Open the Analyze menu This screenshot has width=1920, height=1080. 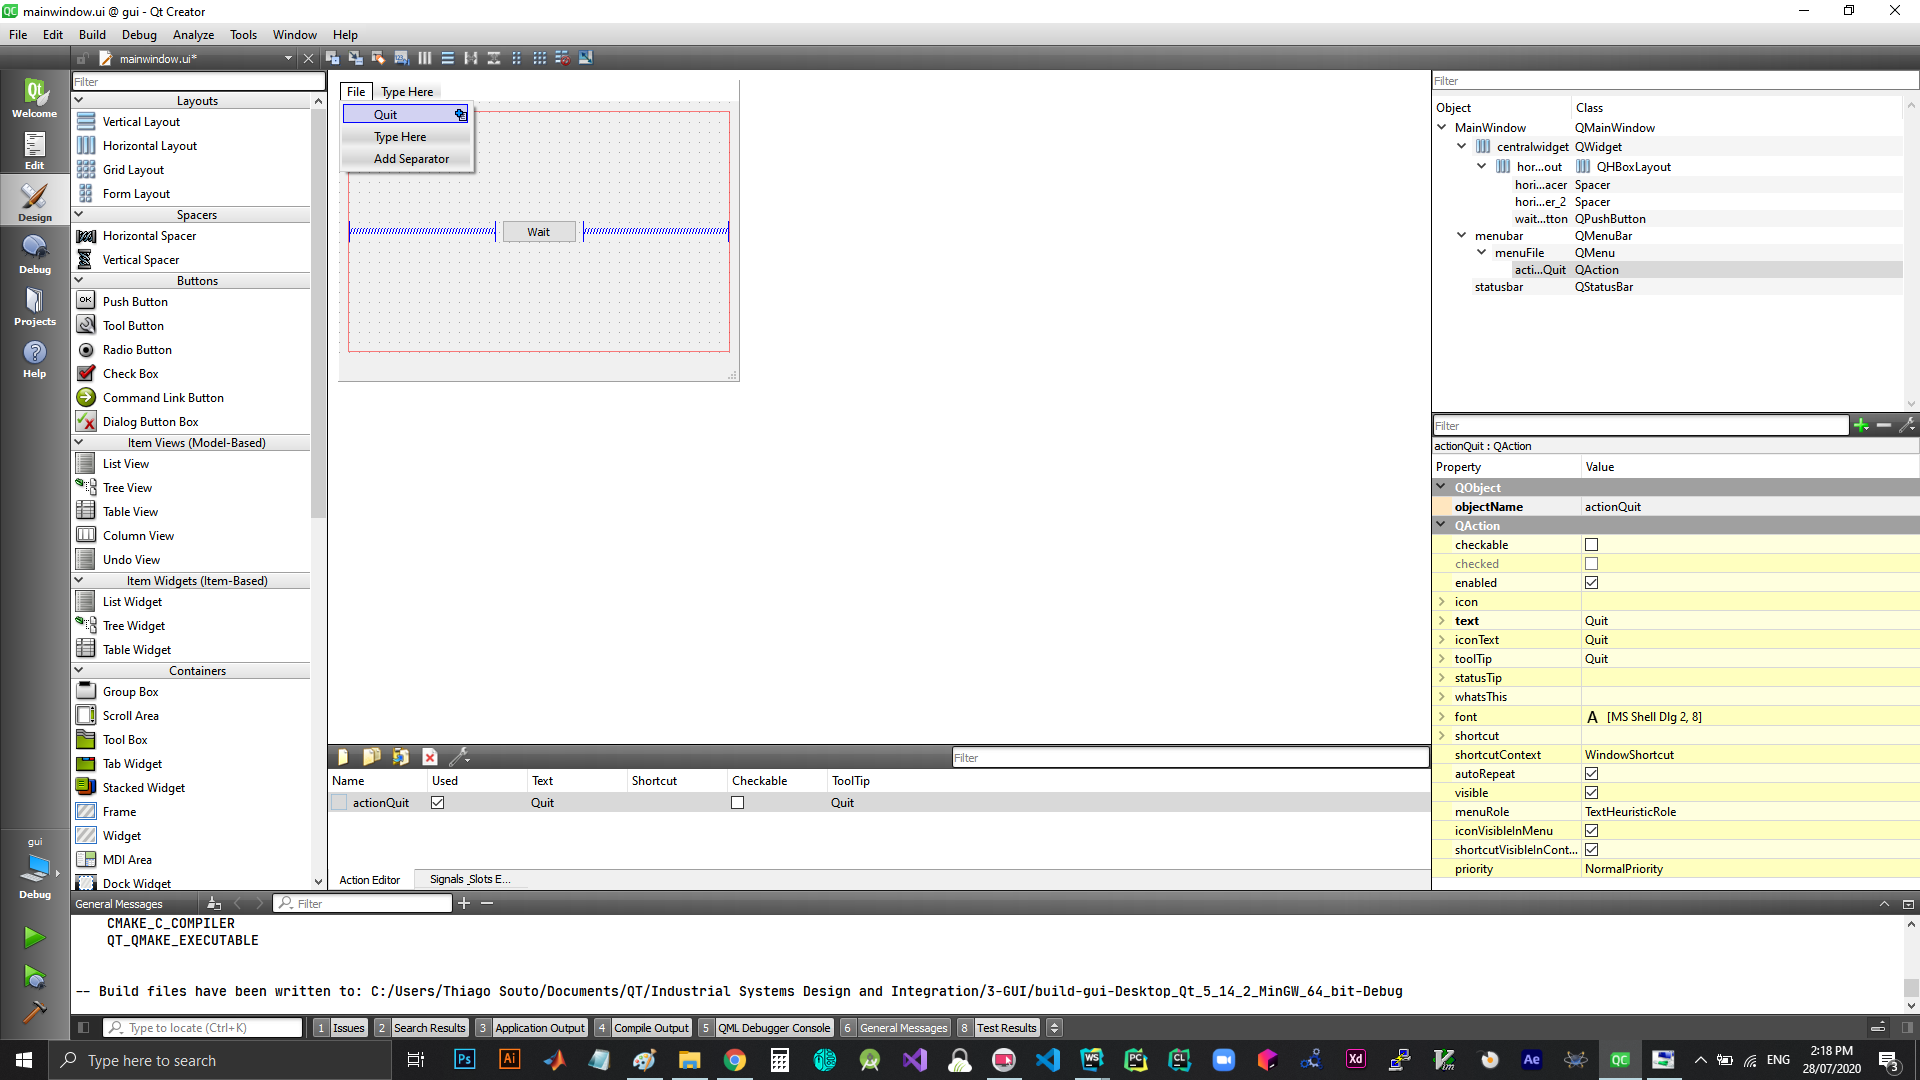[193, 34]
